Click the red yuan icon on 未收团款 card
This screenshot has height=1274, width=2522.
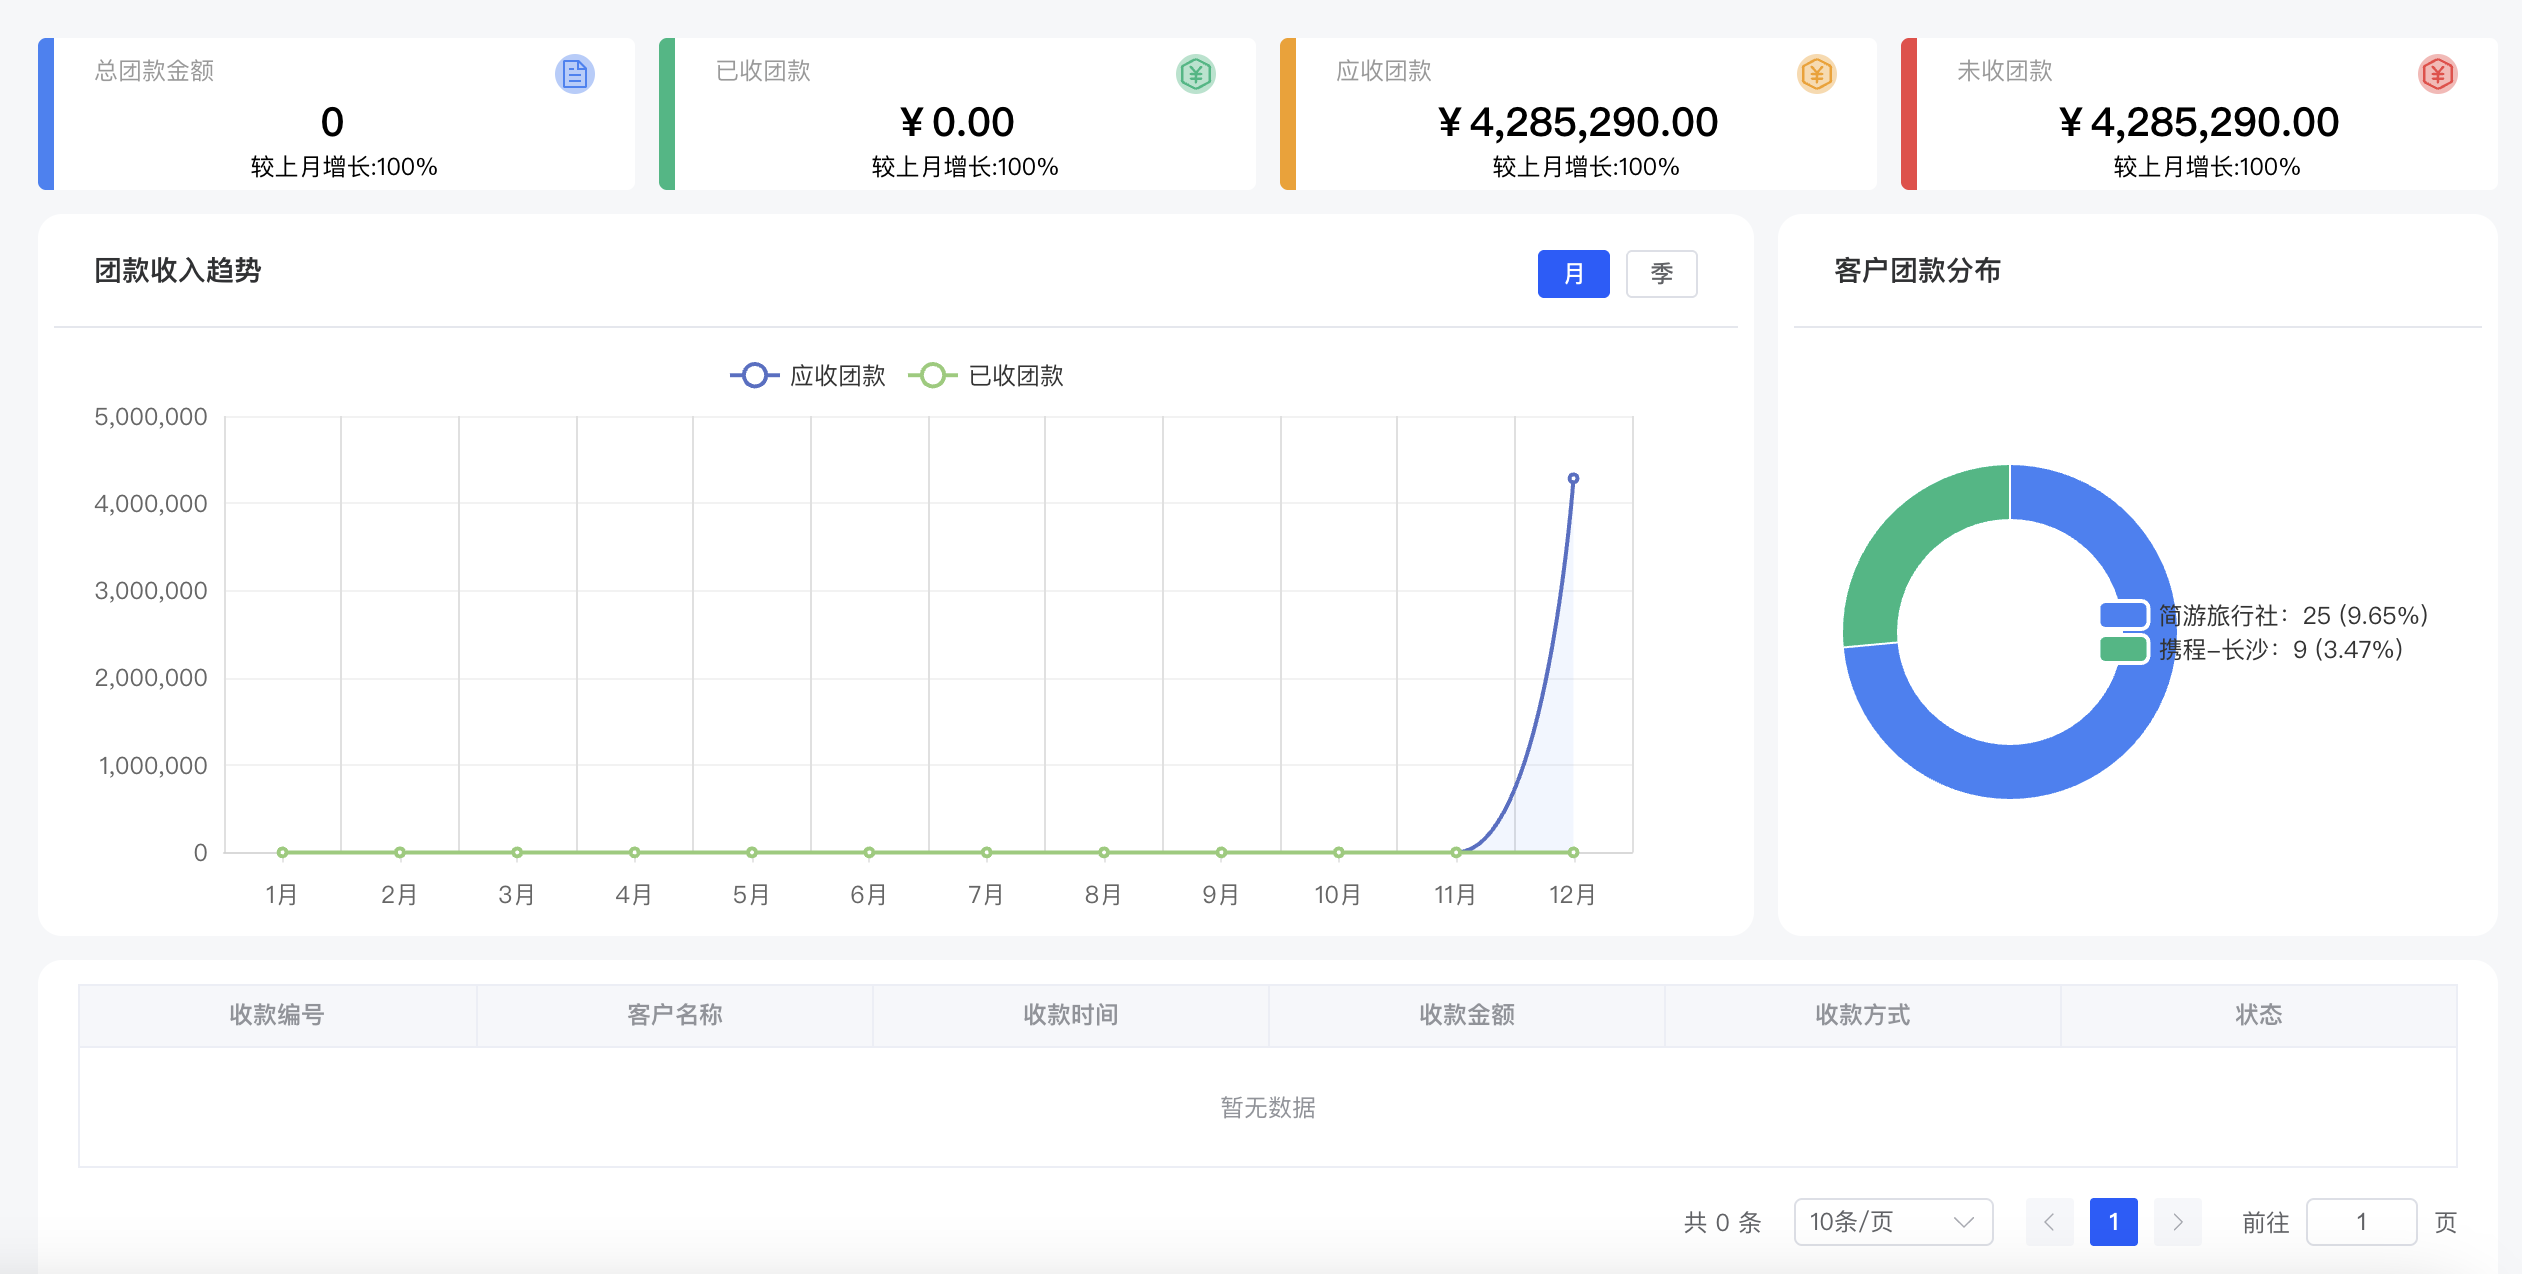click(x=2436, y=73)
